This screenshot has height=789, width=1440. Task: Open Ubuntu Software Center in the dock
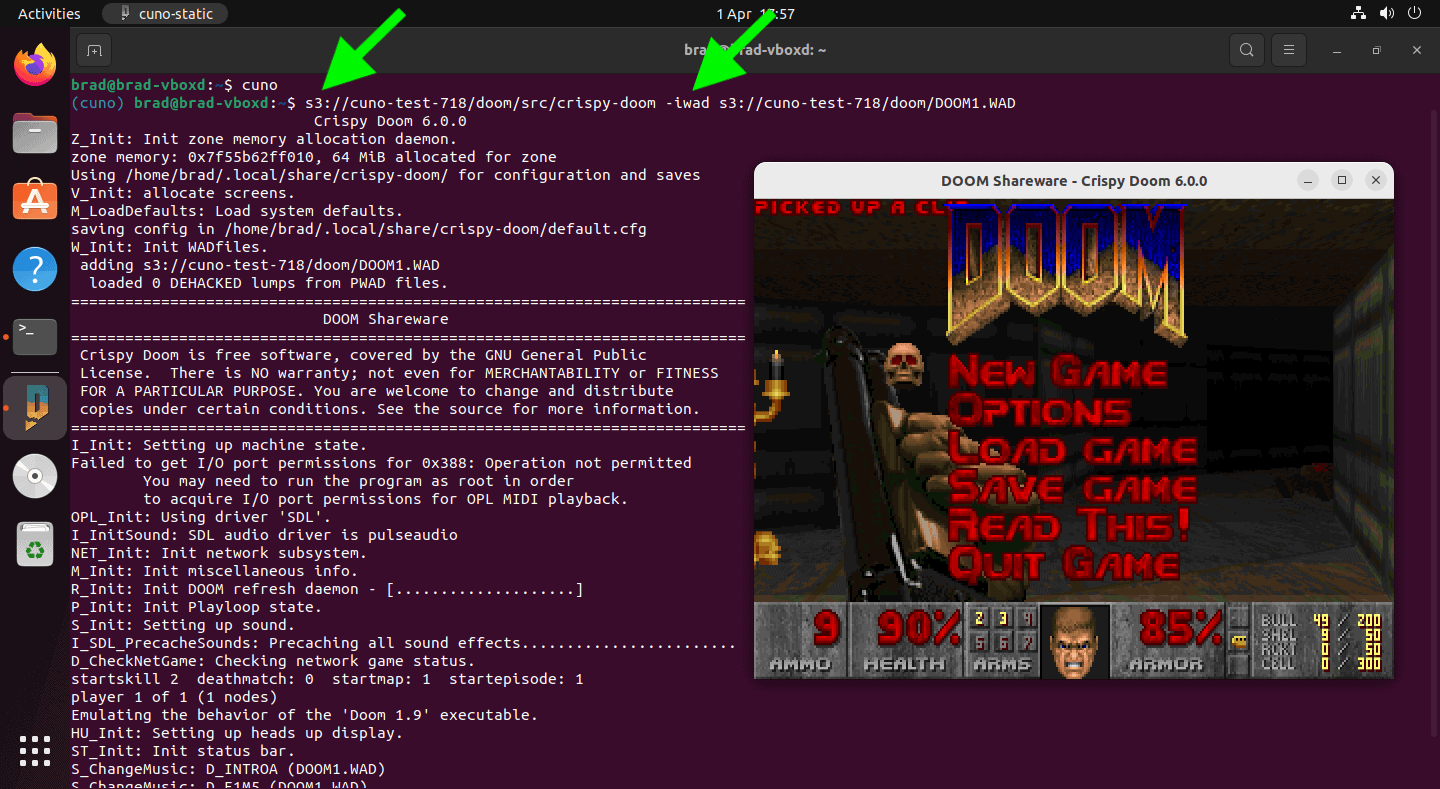(35, 199)
